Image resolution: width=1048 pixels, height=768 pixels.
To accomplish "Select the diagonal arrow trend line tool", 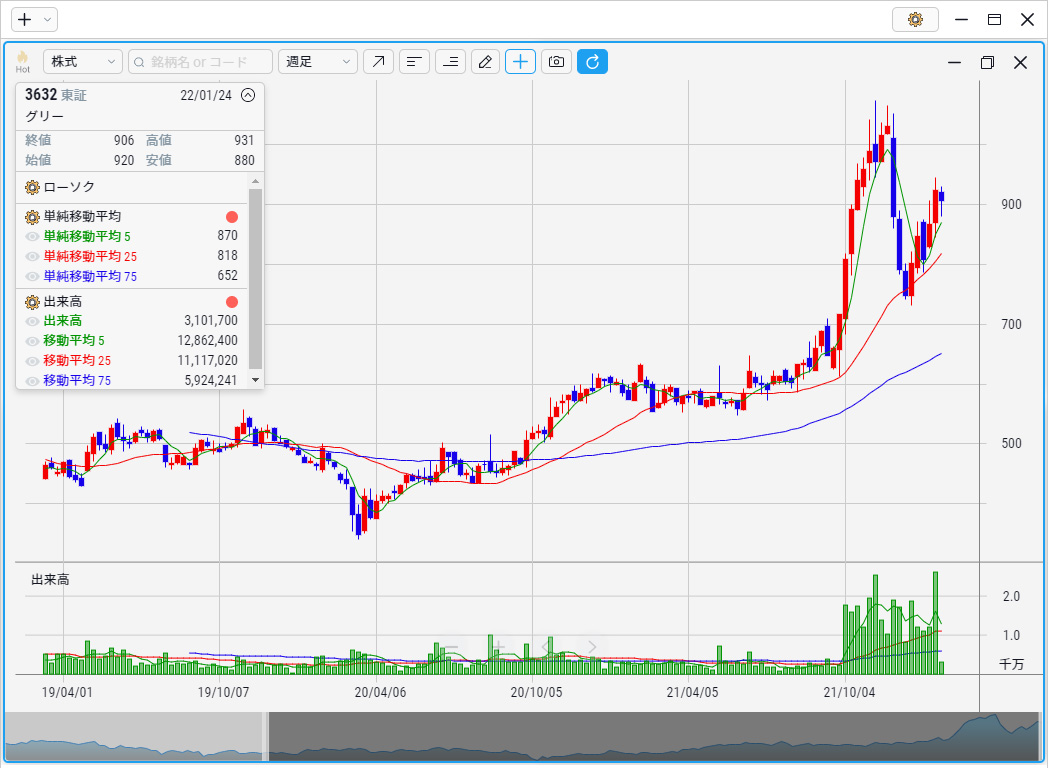I will (378, 61).
